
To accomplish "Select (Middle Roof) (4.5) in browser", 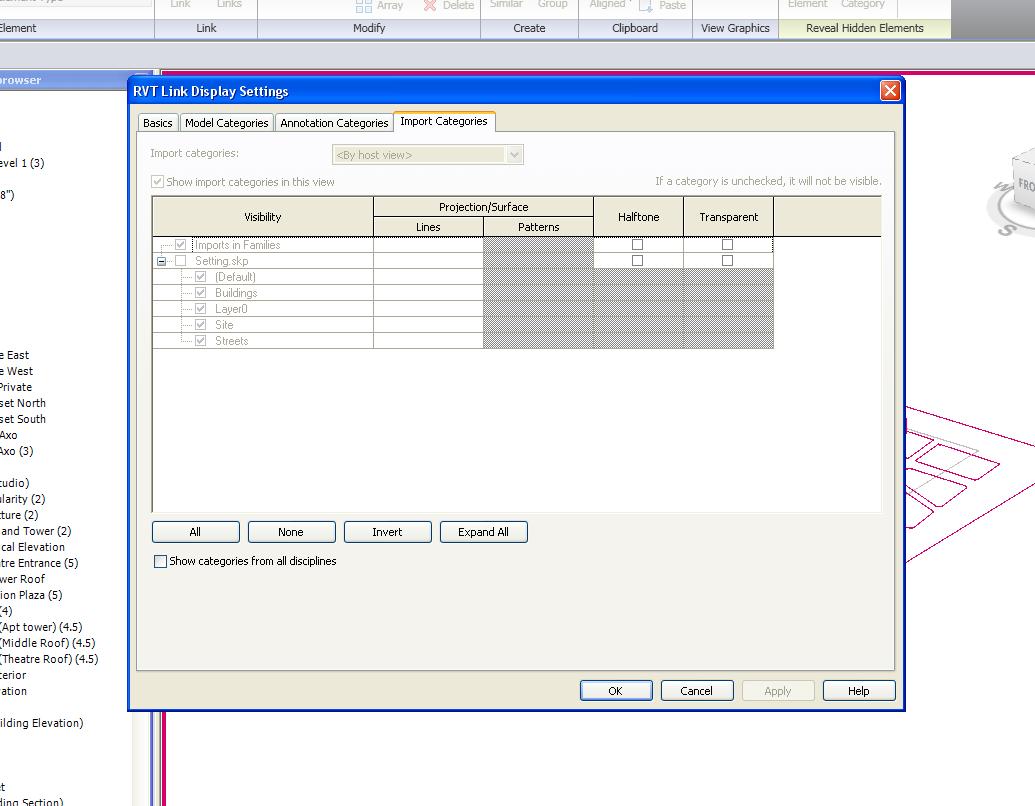I will 48,643.
